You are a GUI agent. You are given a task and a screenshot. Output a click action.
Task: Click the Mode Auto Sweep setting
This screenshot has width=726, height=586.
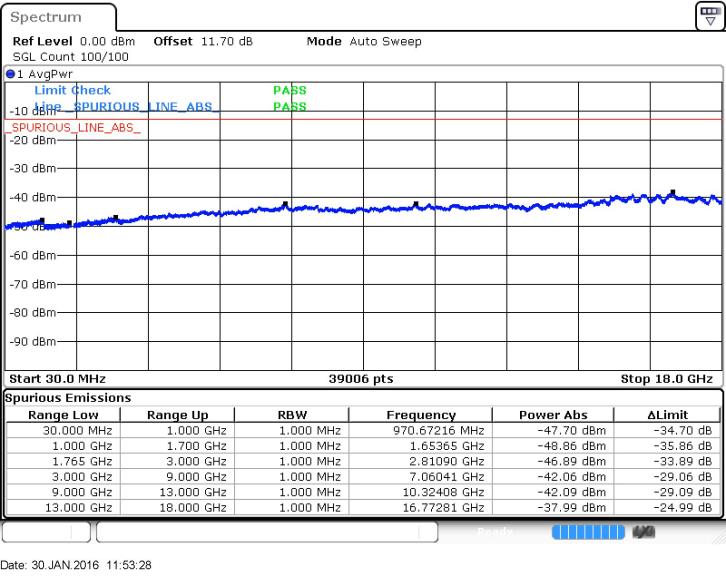[x=364, y=41]
